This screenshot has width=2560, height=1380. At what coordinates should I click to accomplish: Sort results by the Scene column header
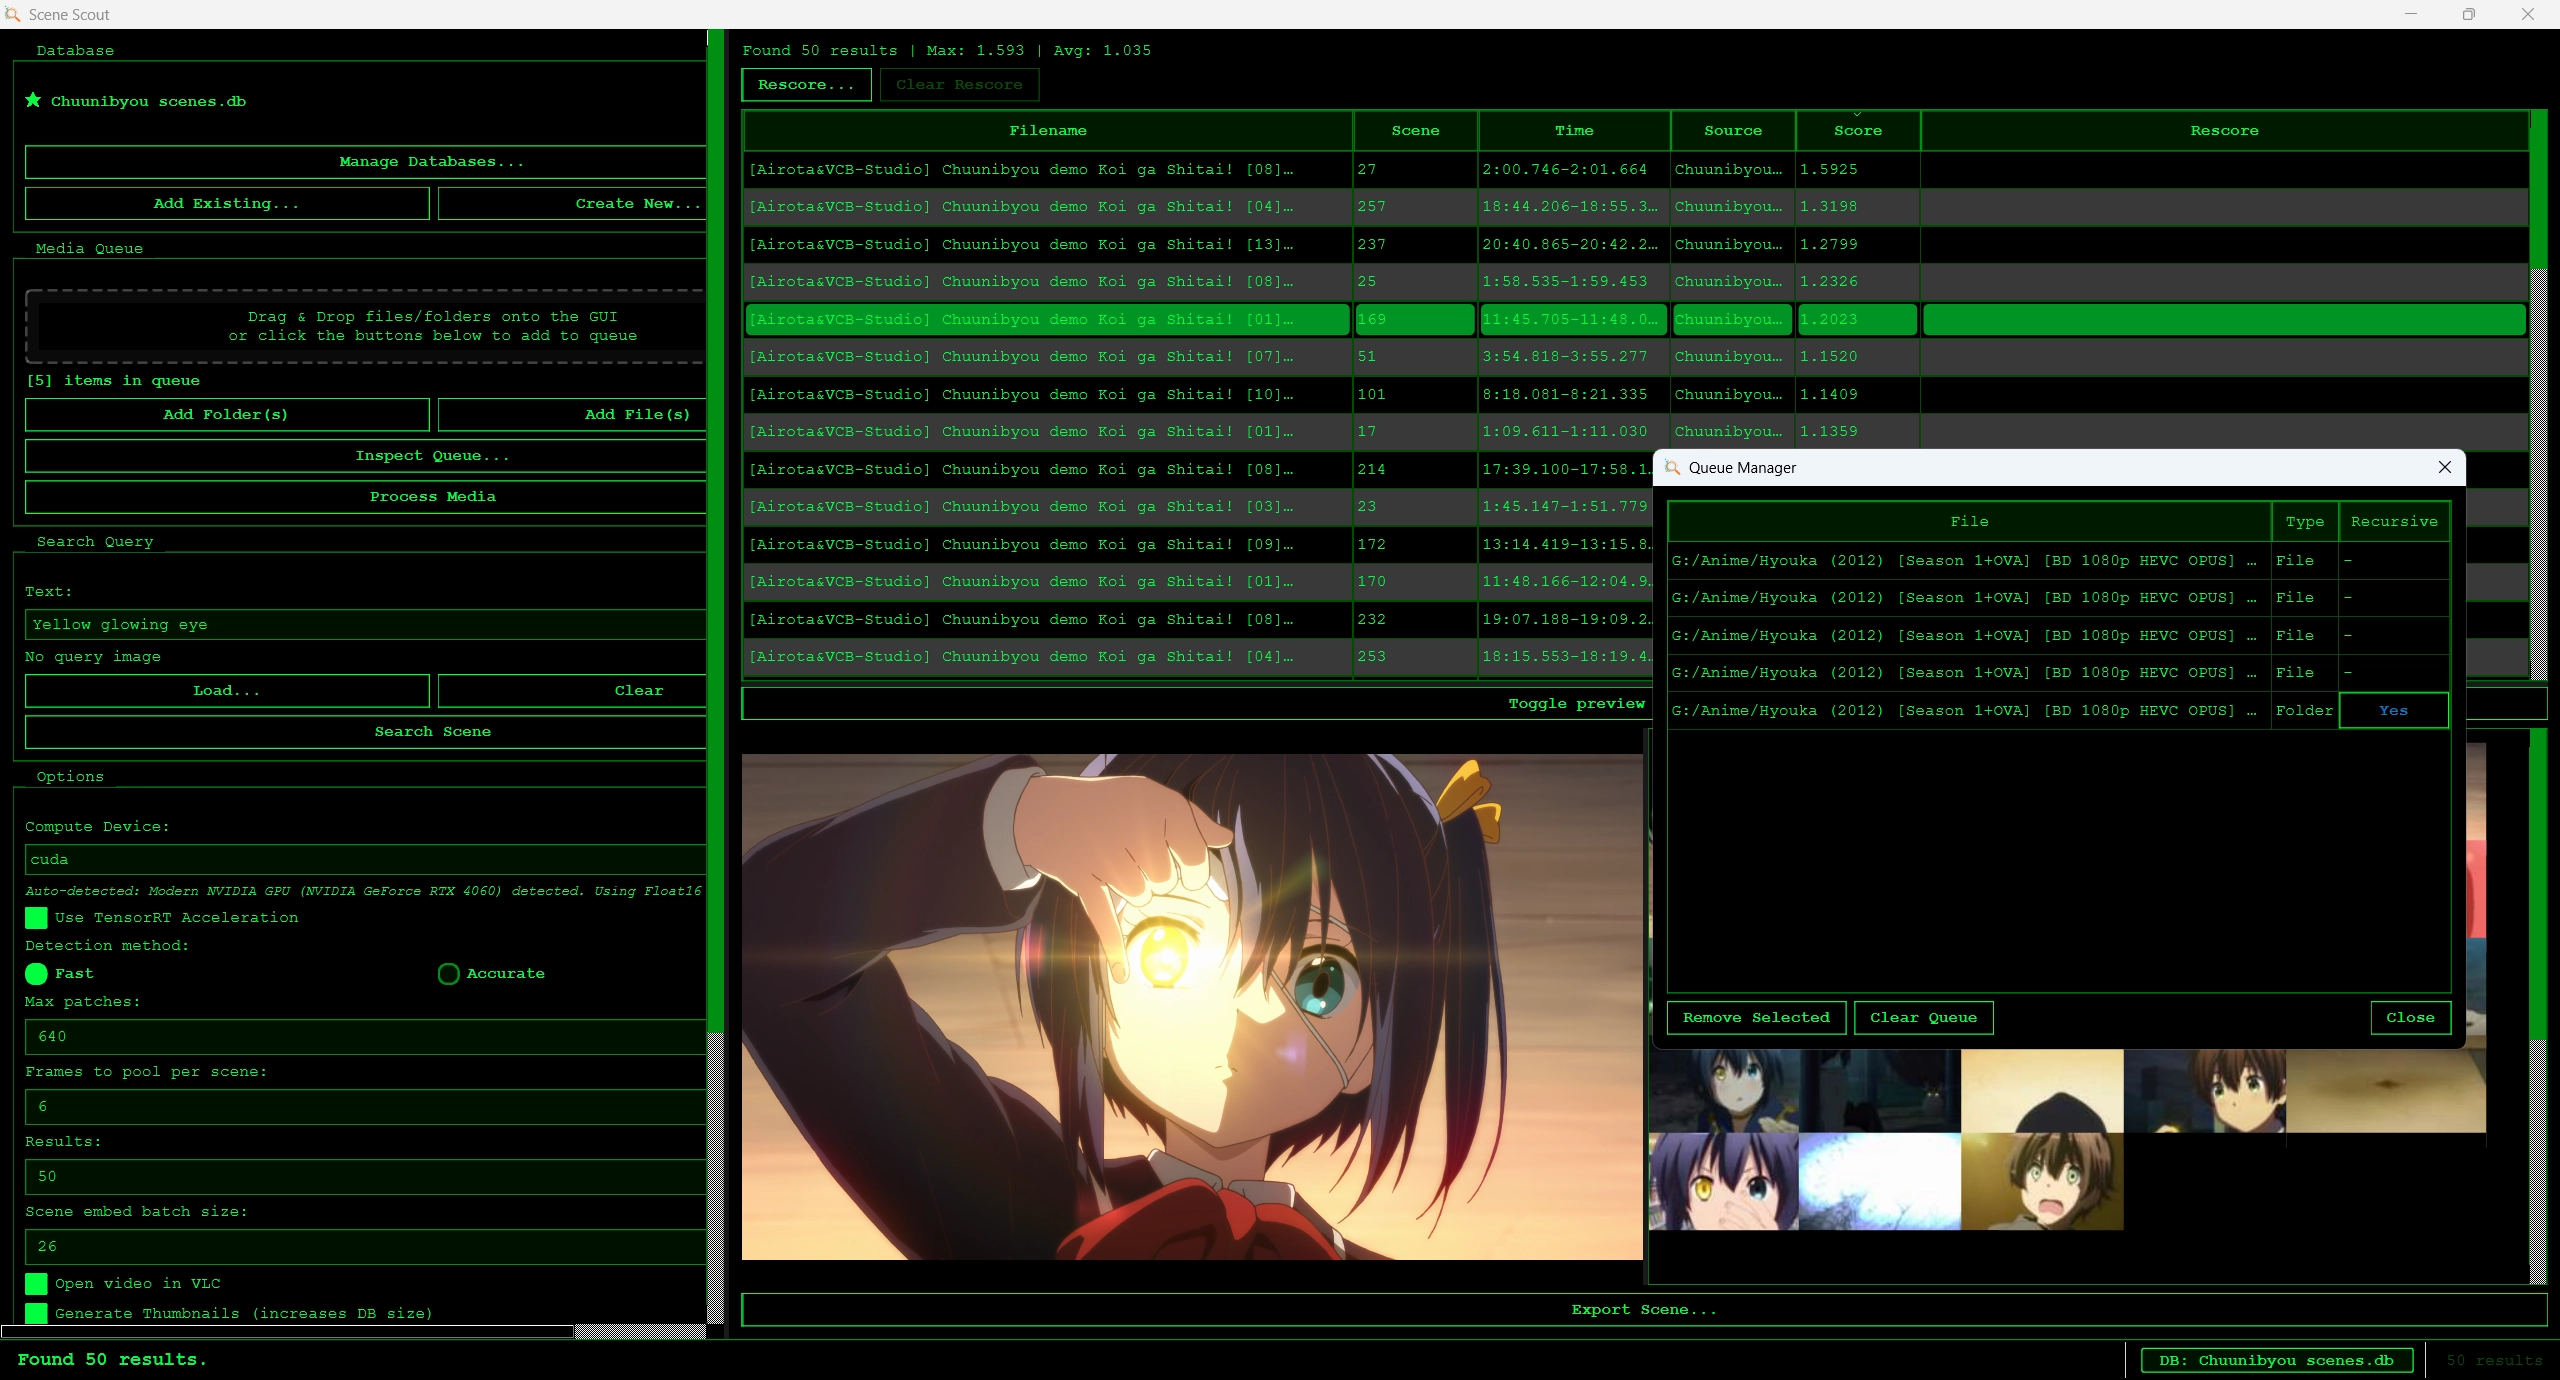click(1415, 131)
